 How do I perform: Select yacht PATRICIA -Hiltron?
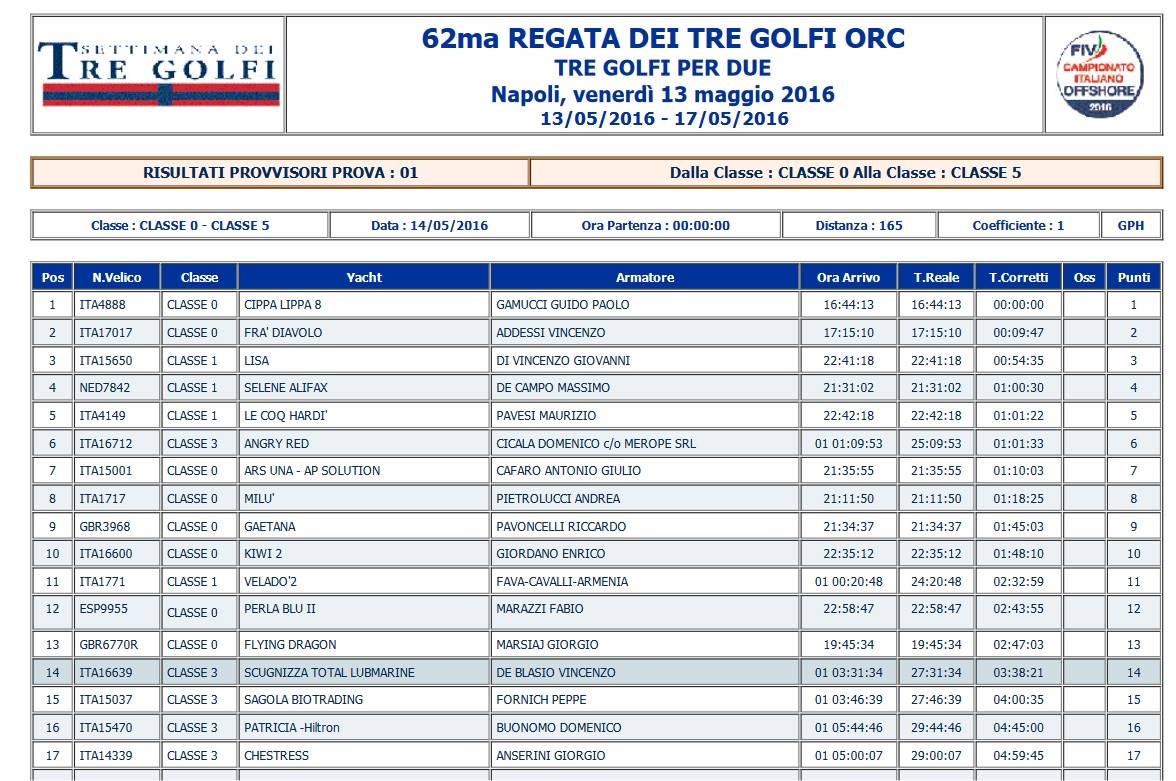pyautogui.click(x=292, y=728)
